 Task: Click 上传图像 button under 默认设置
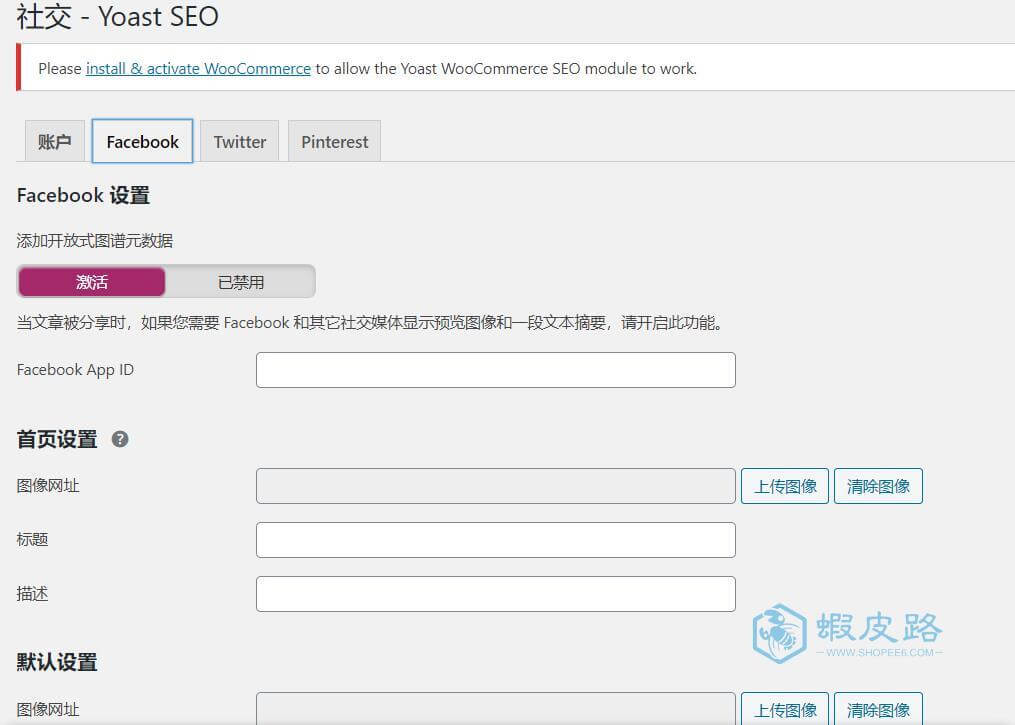pyautogui.click(x=785, y=709)
